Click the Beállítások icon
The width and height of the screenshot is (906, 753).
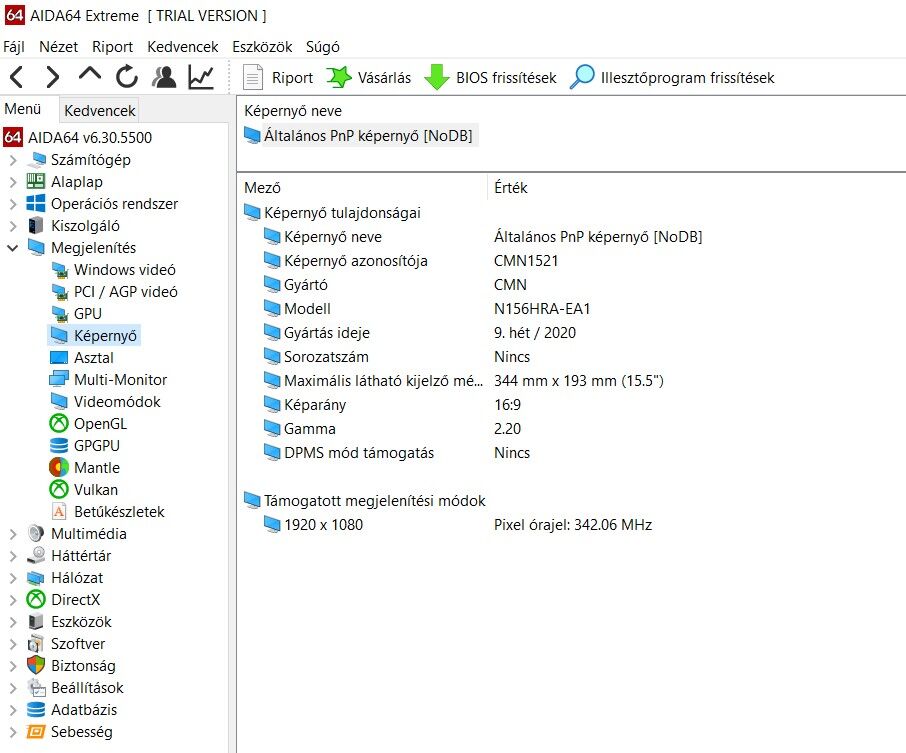36,688
